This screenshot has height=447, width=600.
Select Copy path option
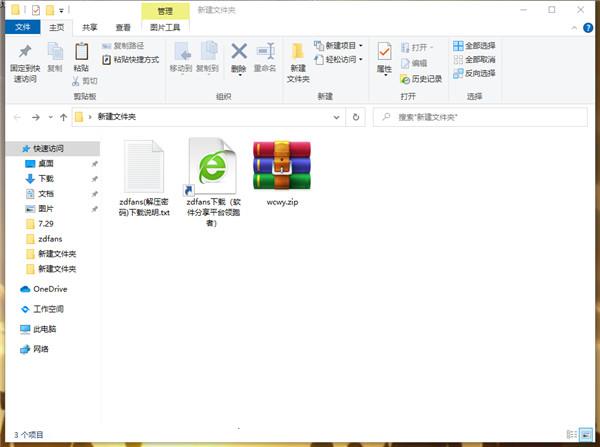click(123, 46)
